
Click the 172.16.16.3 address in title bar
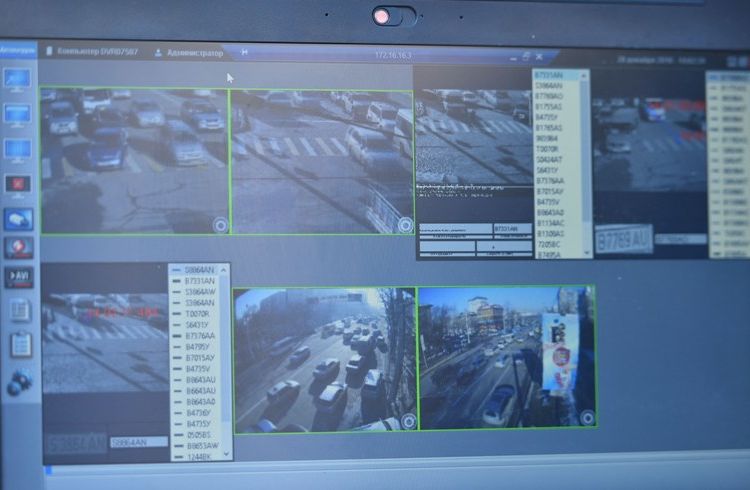pyautogui.click(x=393, y=55)
